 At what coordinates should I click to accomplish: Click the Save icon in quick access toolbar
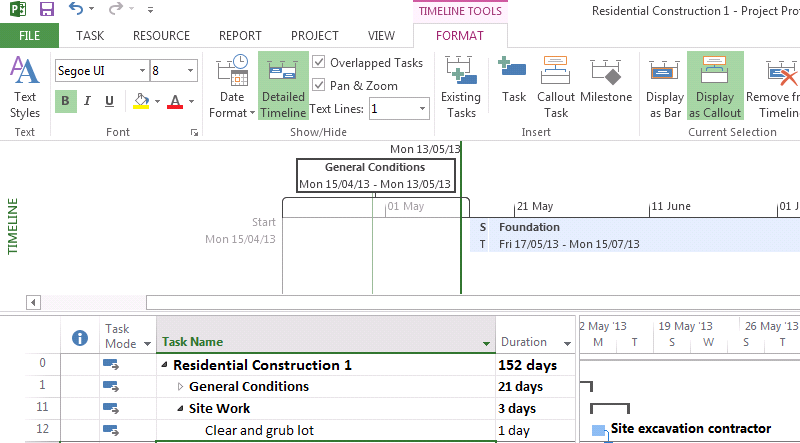pyautogui.click(x=46, y=11)
